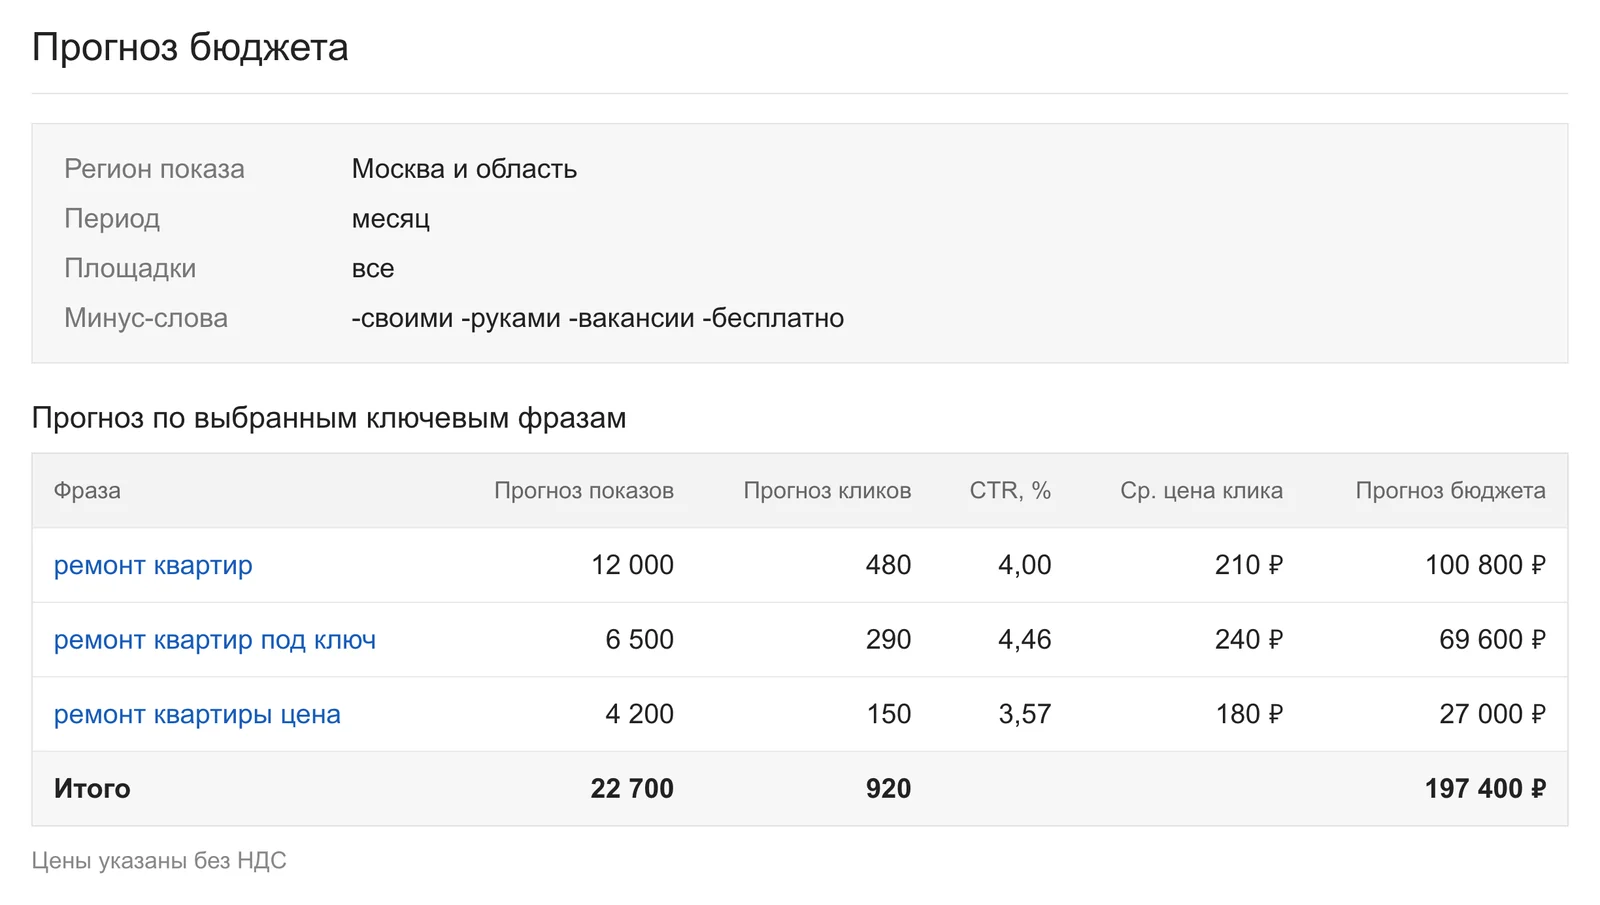The width and height of the screenshot is (1600, 905).
Task: Select the clicks cell '290'
Action: point(888,640)
